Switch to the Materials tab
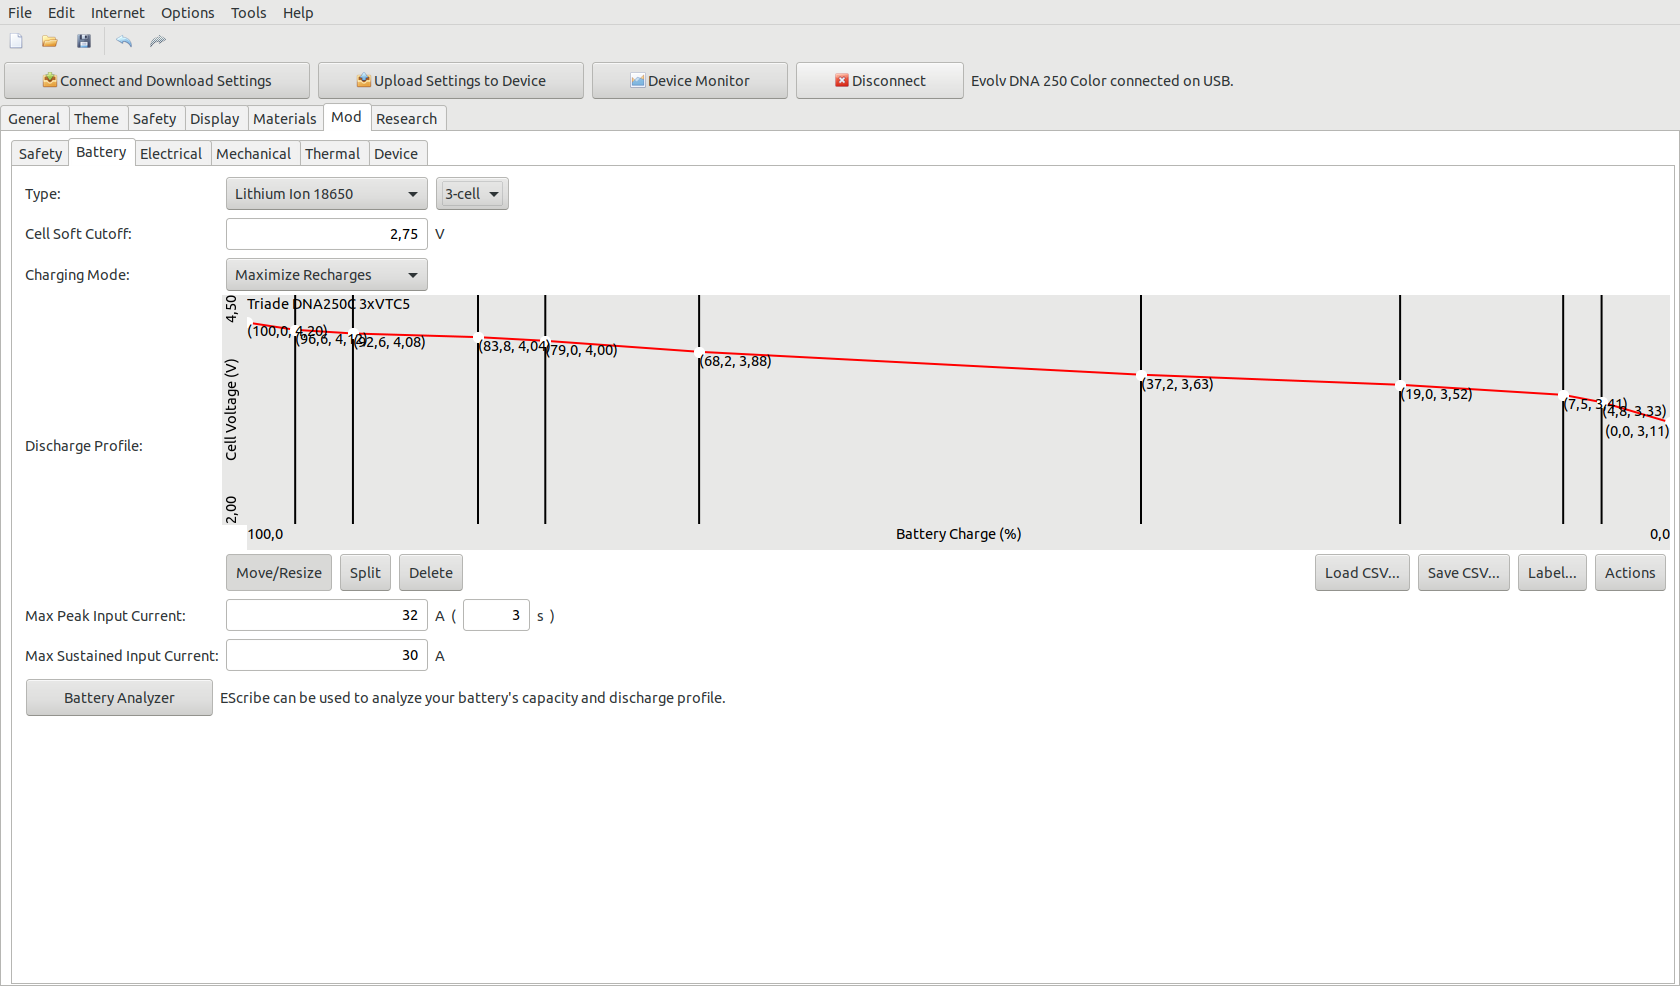The image size is (1680, 986). (284, 119)
